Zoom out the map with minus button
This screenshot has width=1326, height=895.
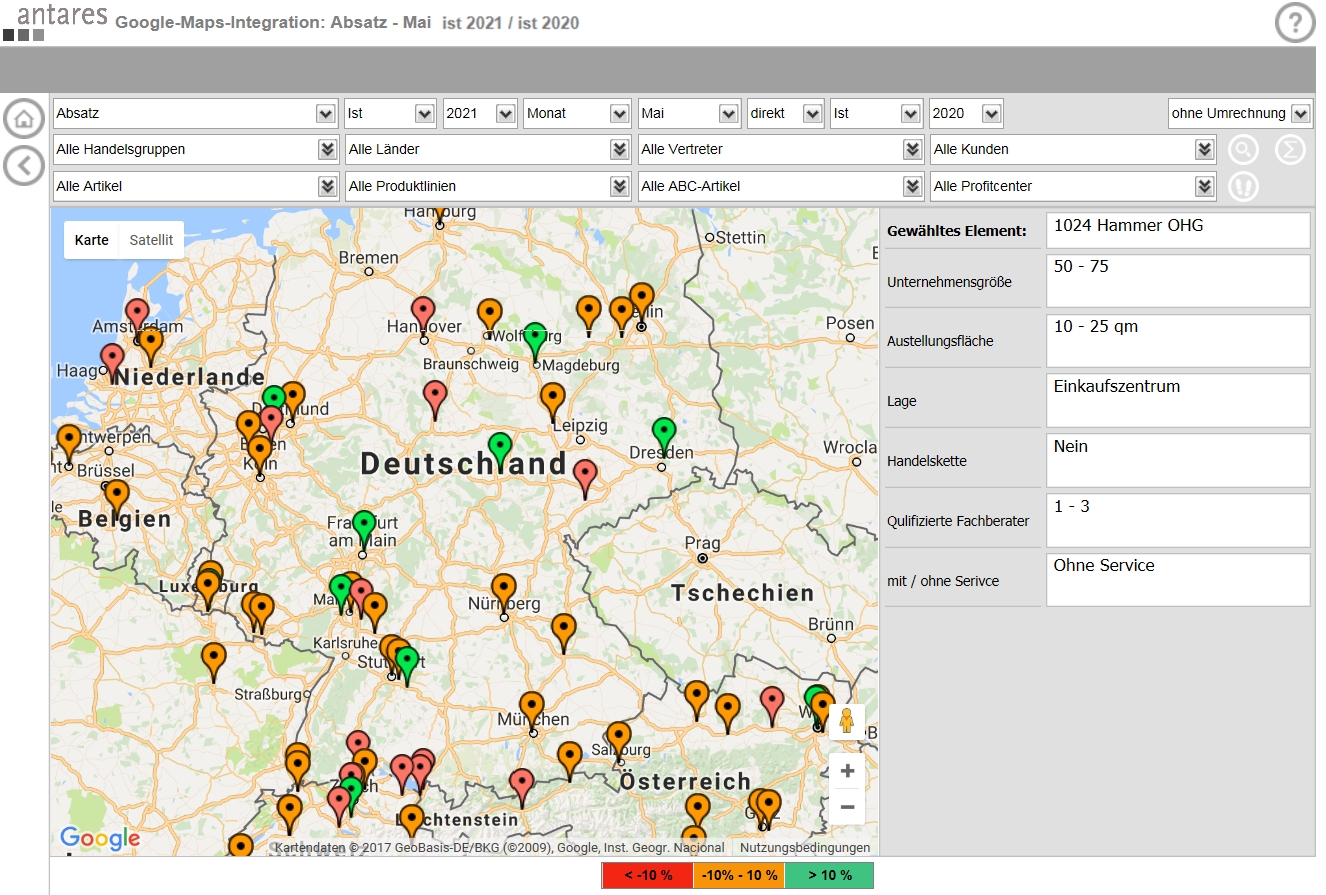point(847,807)
